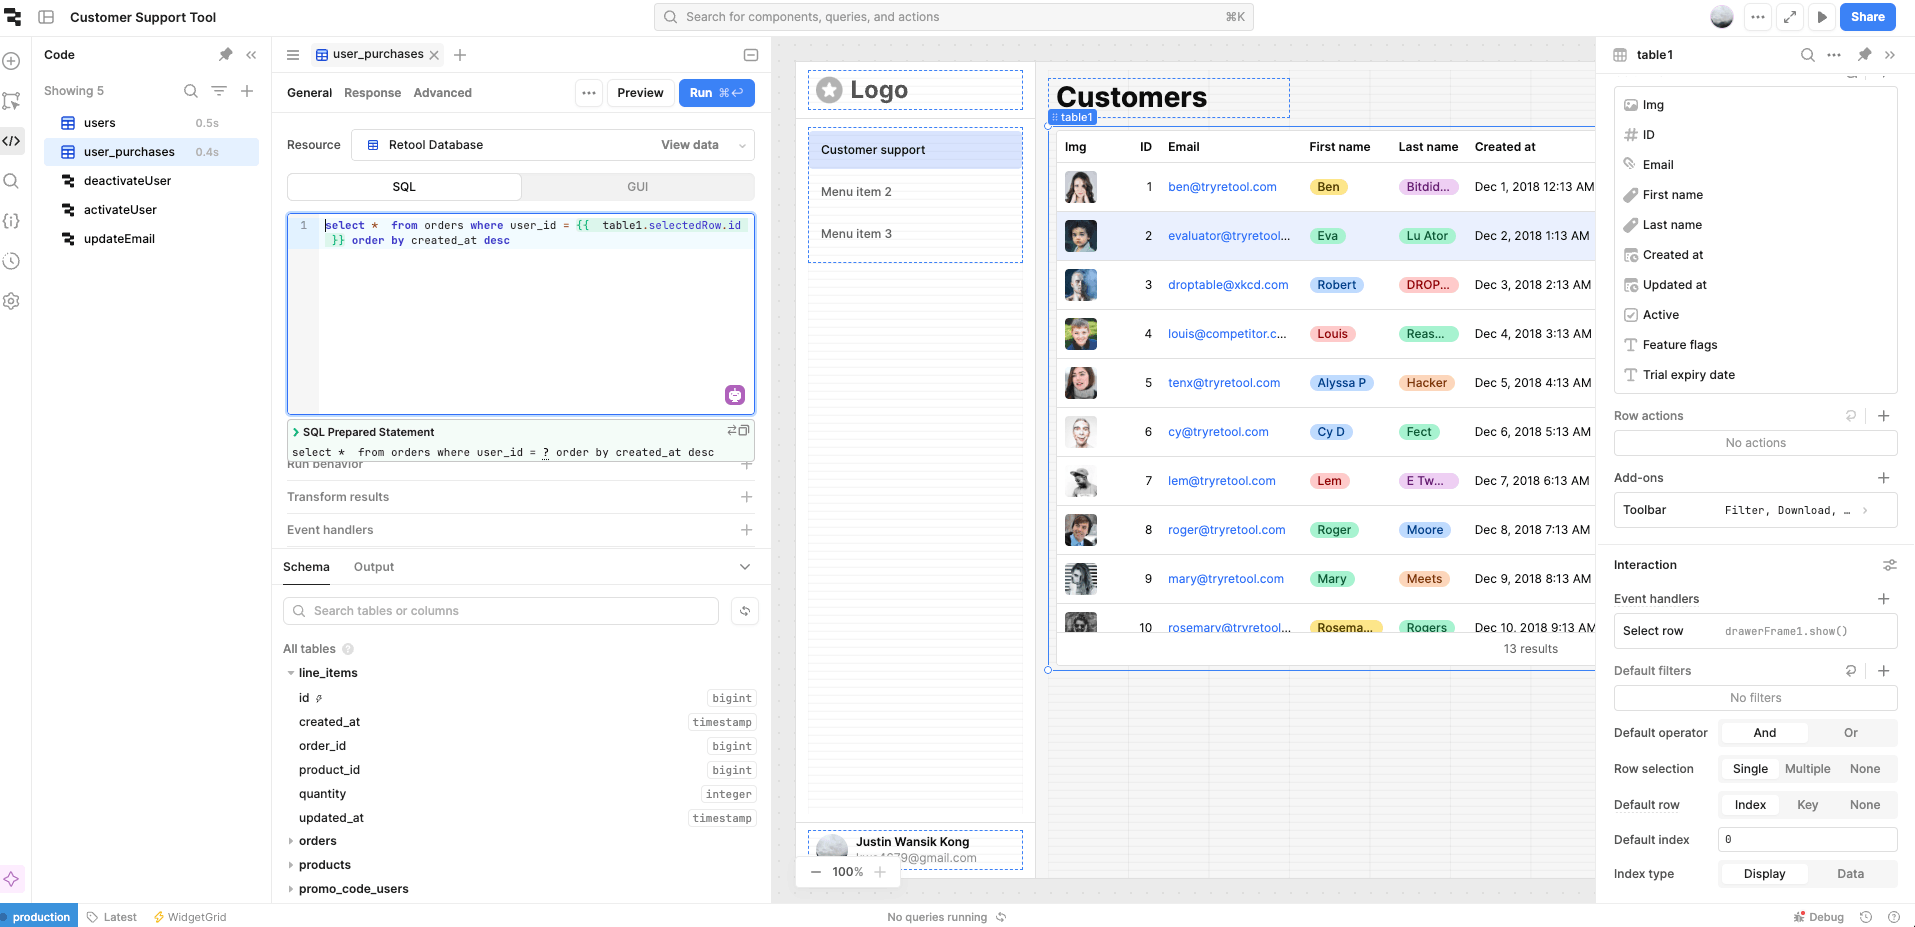Add a new query with plus icon

pos(247,91)
